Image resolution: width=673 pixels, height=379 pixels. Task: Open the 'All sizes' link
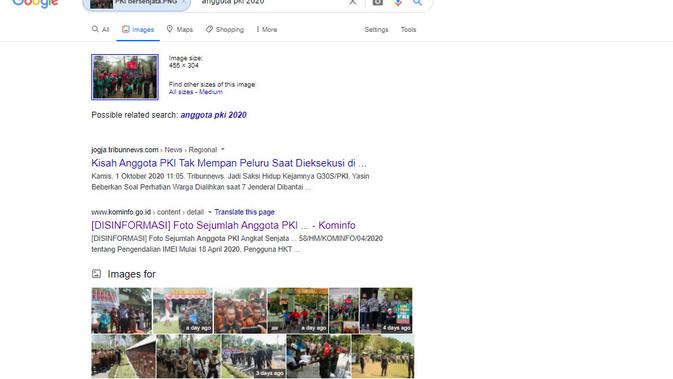pos(181,92)
